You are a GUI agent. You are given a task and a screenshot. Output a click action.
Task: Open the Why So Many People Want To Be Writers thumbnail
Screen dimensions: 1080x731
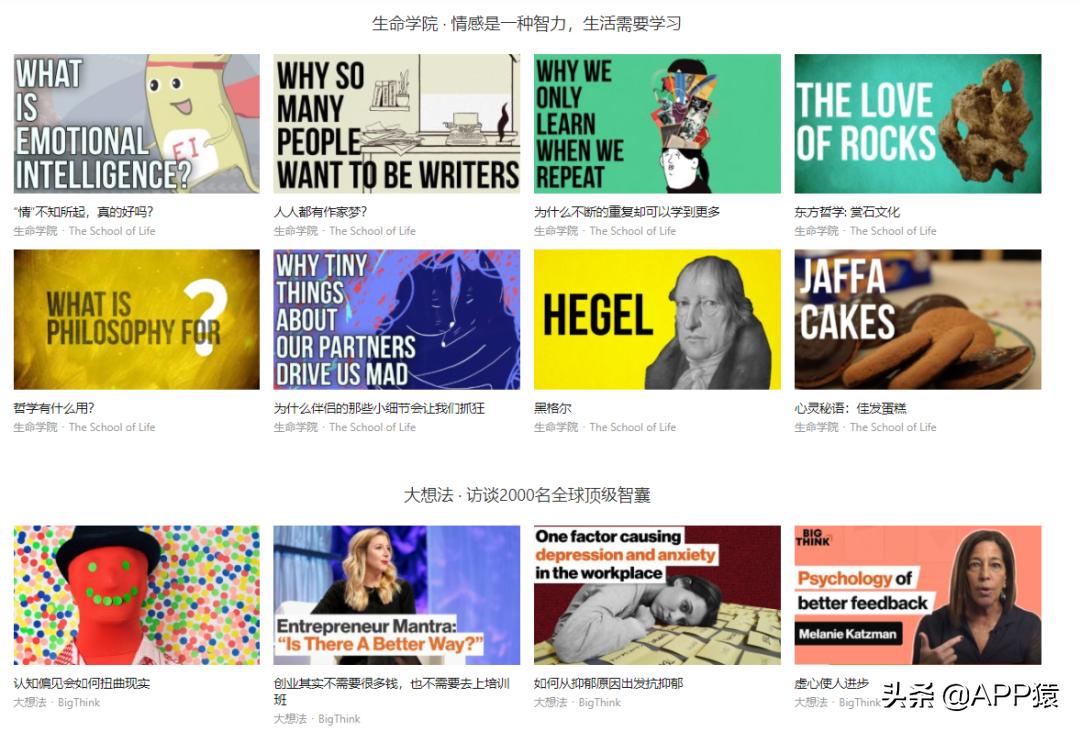pyautogui.click(x=397, y=124)
